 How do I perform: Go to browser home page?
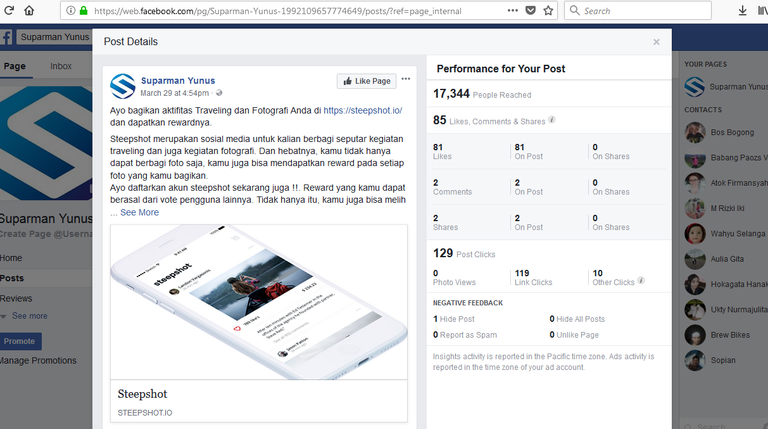pos(29,10)
